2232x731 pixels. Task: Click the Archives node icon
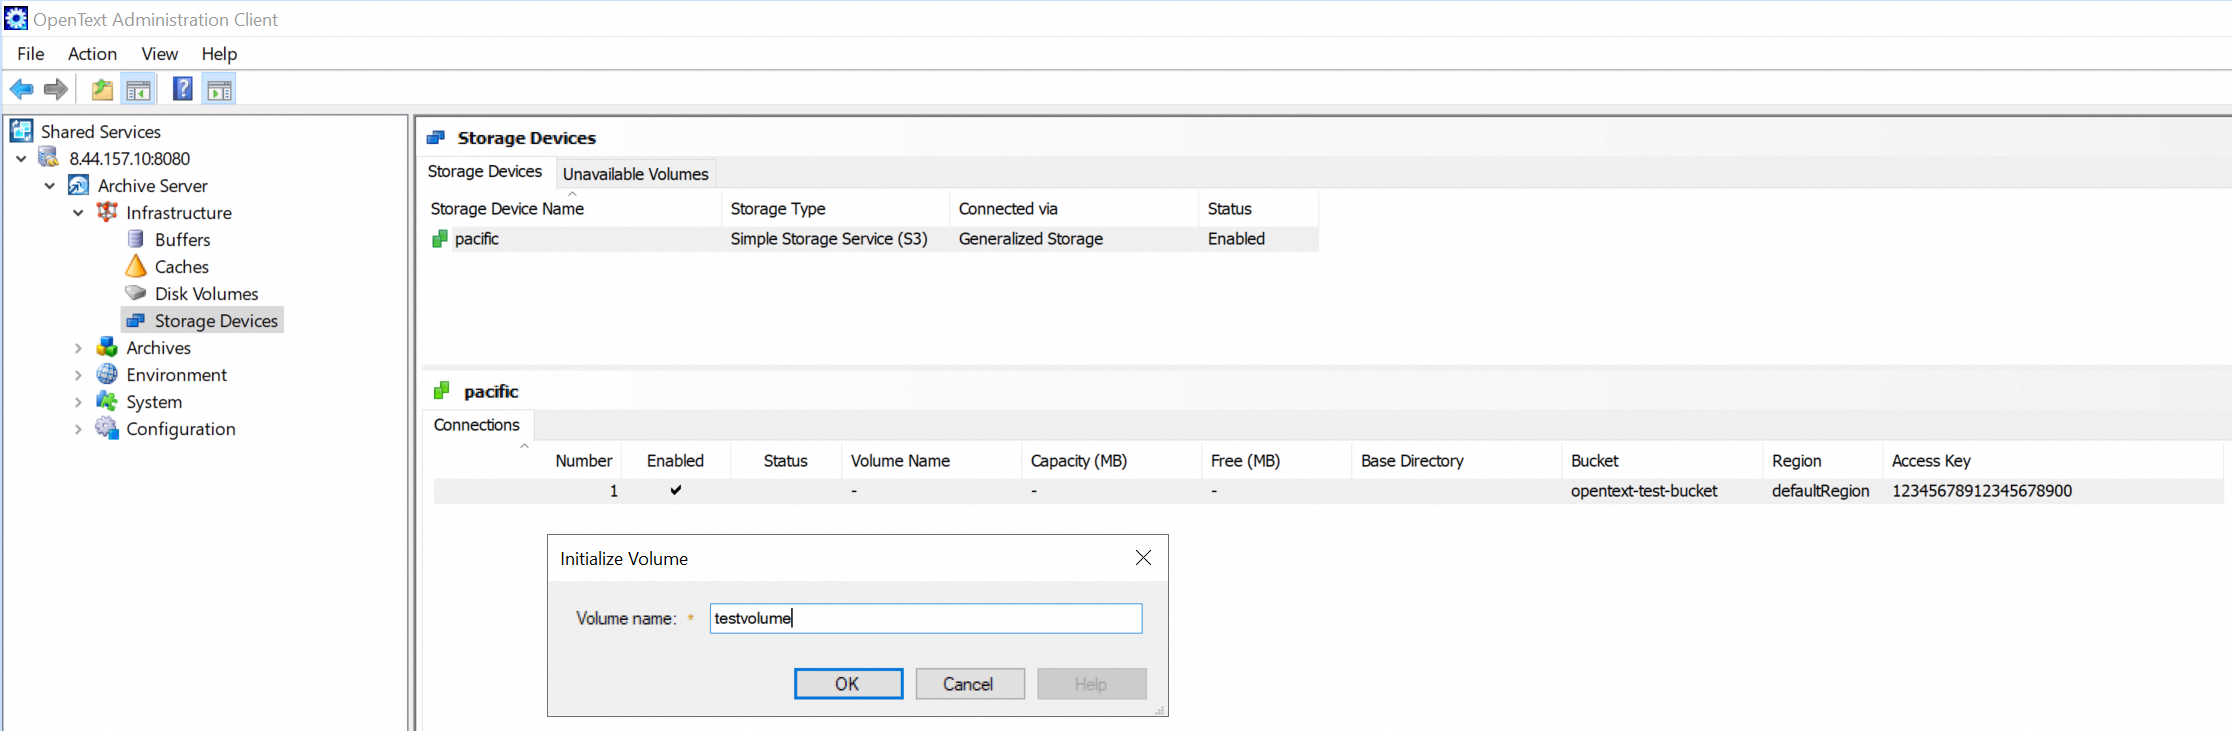[107, 347]
